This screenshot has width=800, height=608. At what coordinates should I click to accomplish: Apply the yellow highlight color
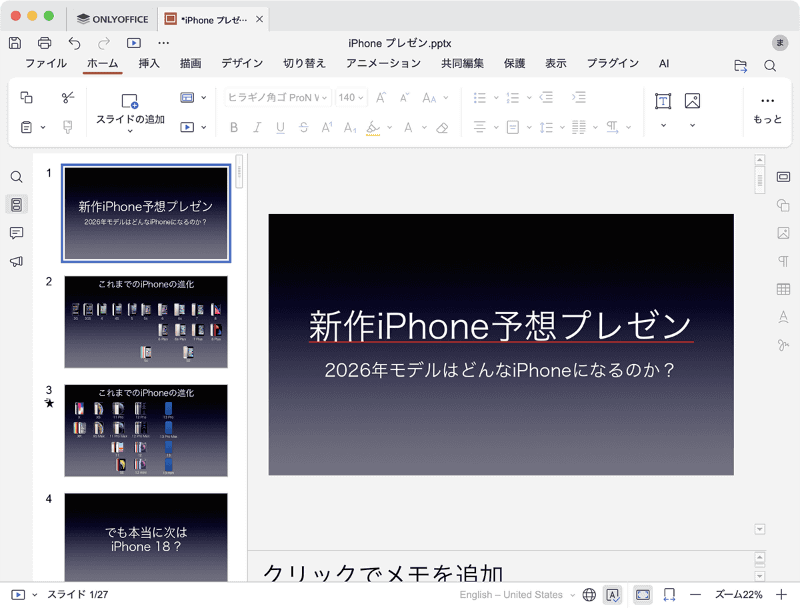pos(373,128)
